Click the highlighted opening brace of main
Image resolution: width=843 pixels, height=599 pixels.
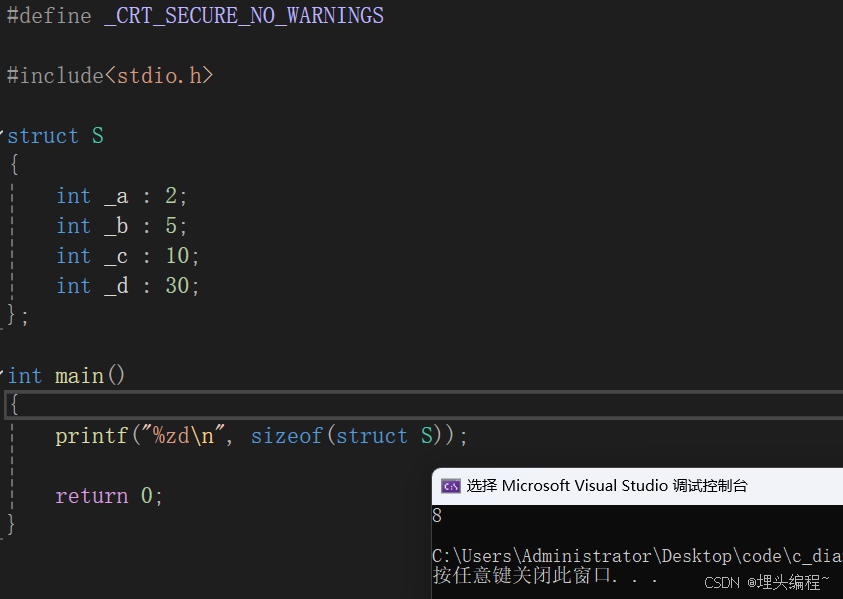15,405
